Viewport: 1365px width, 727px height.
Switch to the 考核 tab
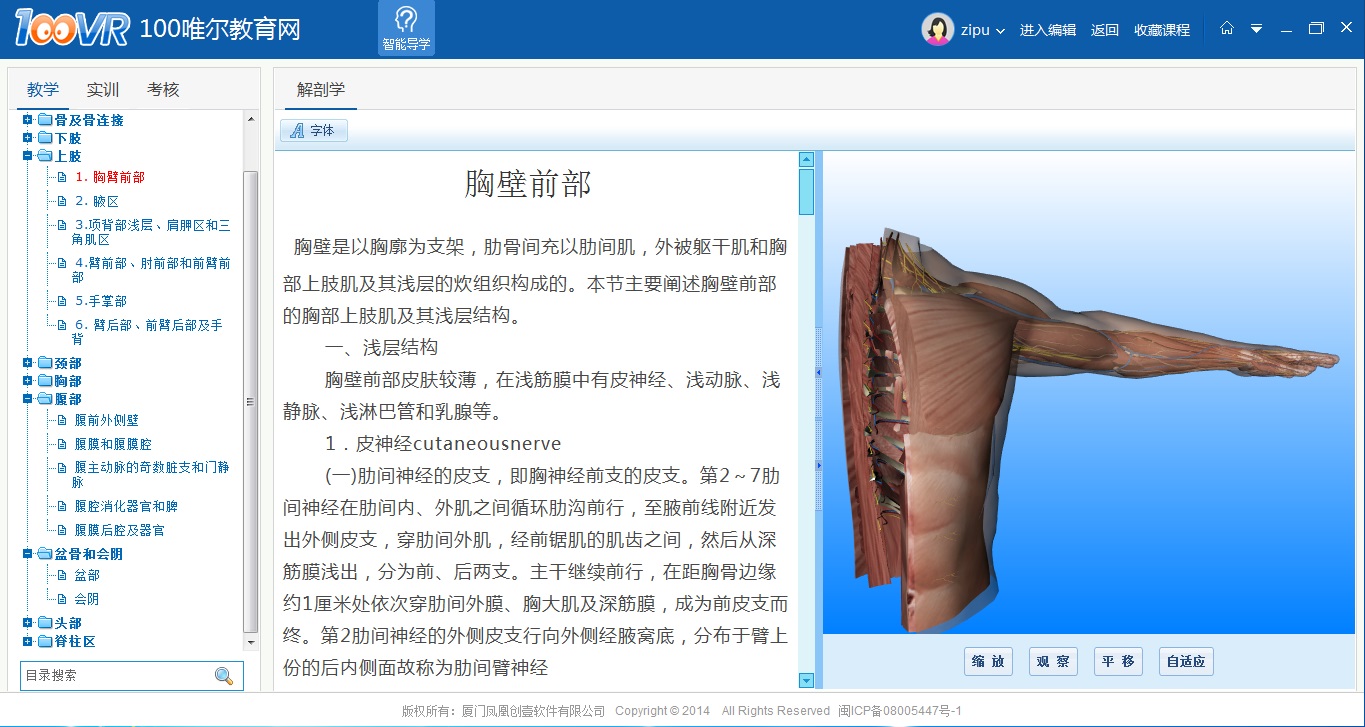point(163,90)
